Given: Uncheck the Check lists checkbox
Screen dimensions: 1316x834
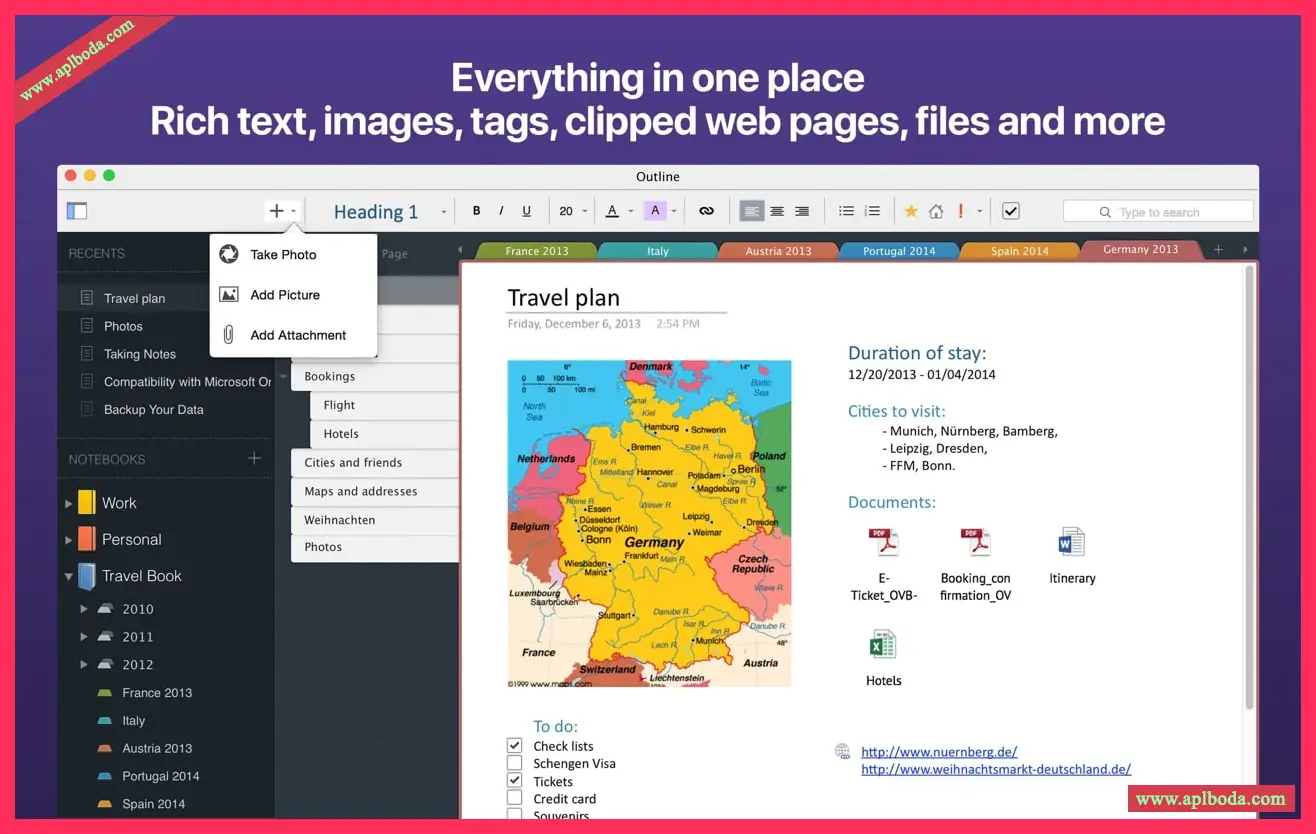Looking at the screenshot, I should click(514, 746).
